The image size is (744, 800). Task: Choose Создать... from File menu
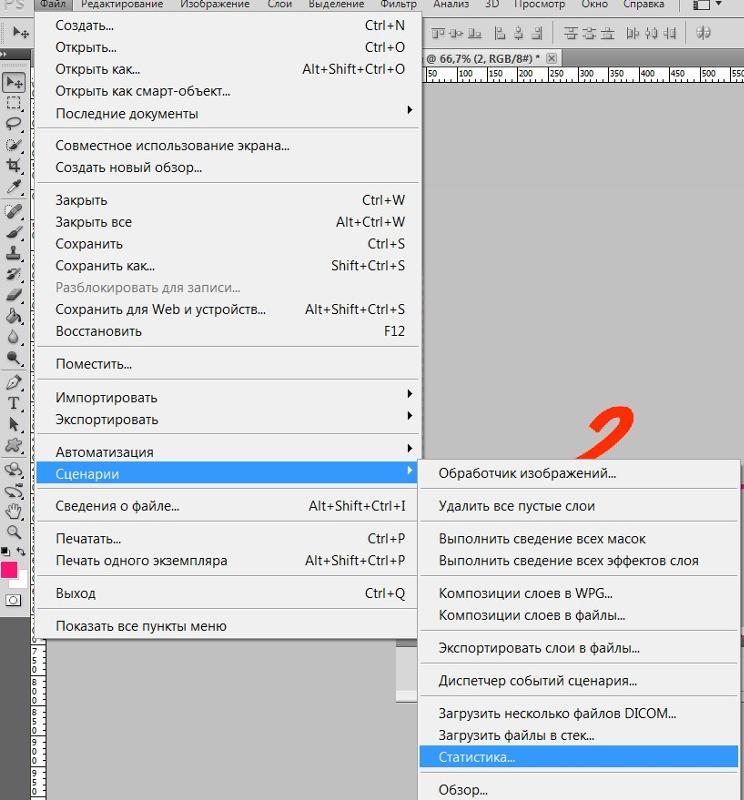click(229, 26)
